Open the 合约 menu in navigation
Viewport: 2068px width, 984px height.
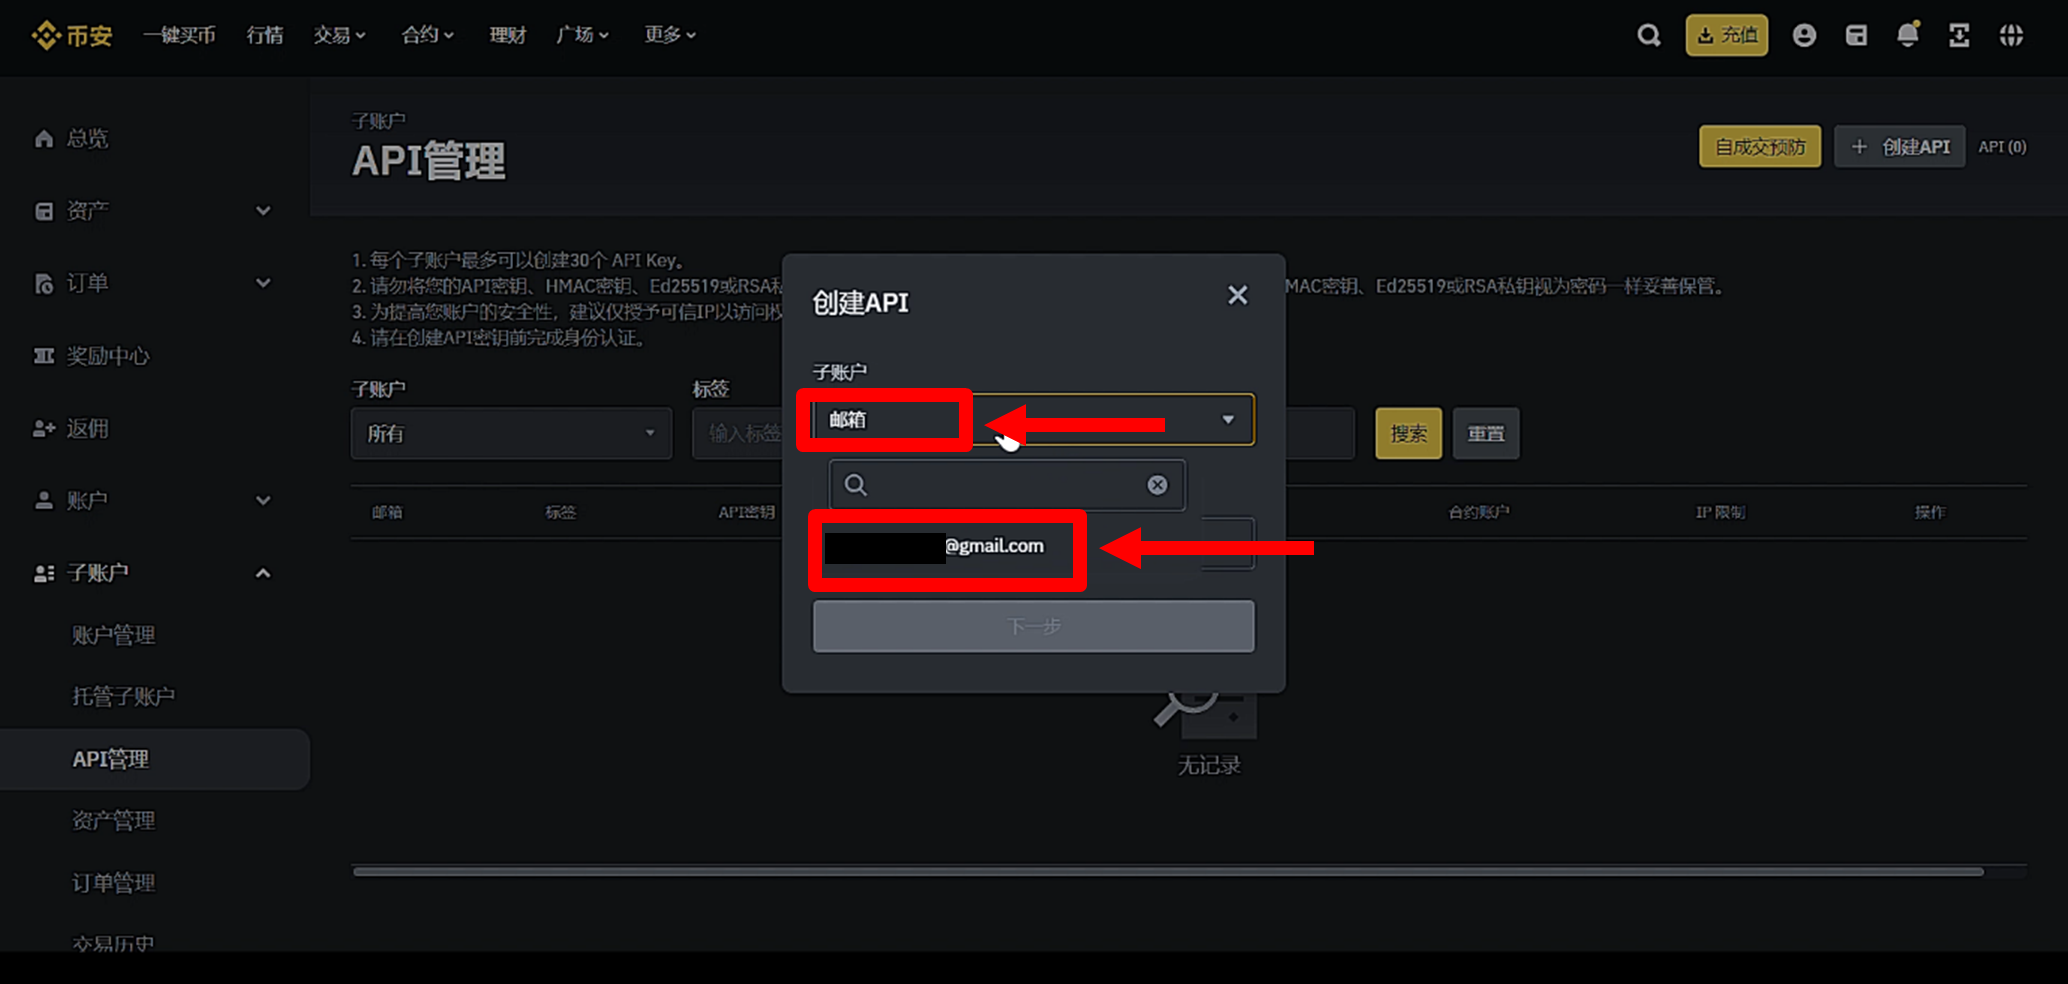[427, 35]
